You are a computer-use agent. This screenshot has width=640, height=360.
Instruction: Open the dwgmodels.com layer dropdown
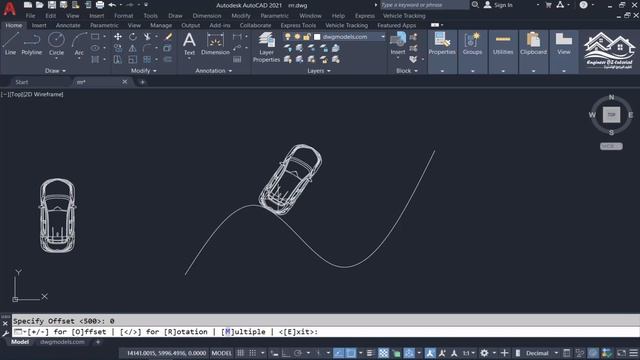coord(383,37)
